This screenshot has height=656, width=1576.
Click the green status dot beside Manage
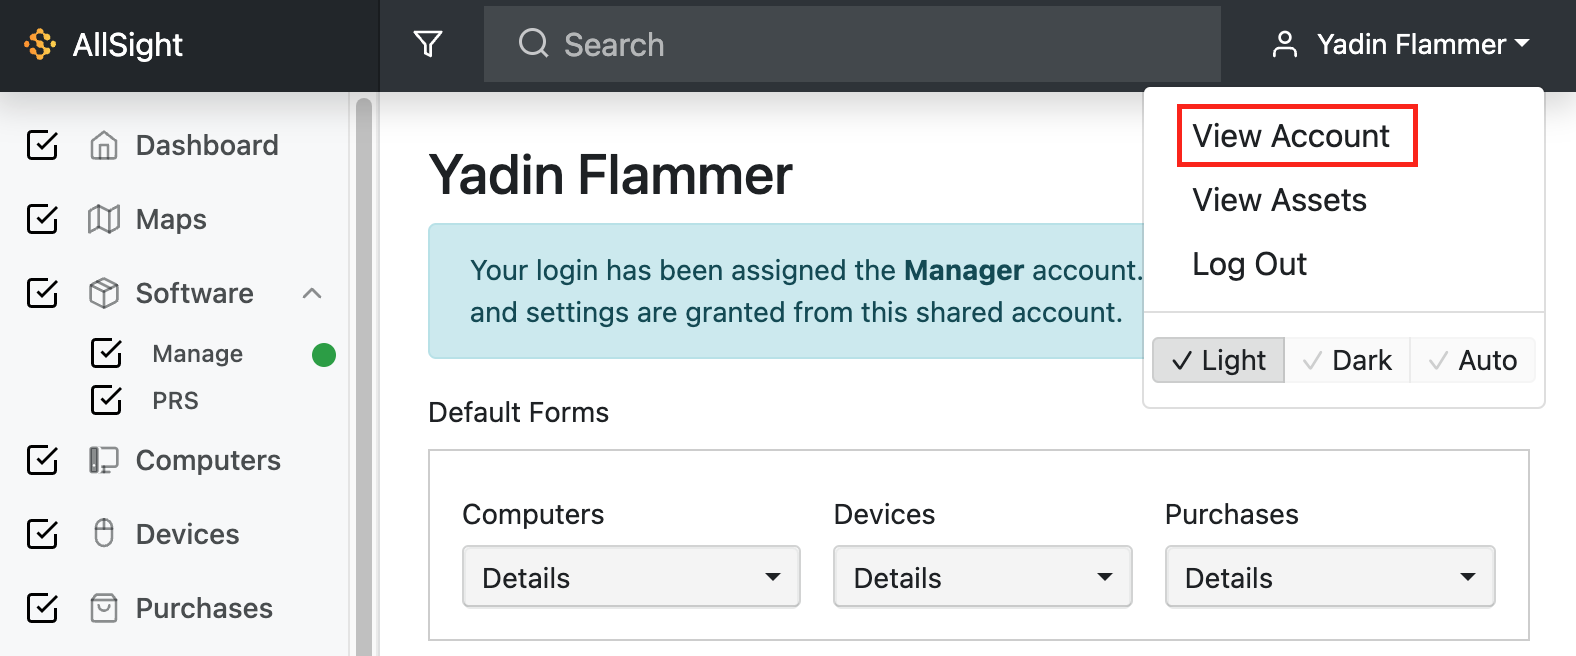324,355
